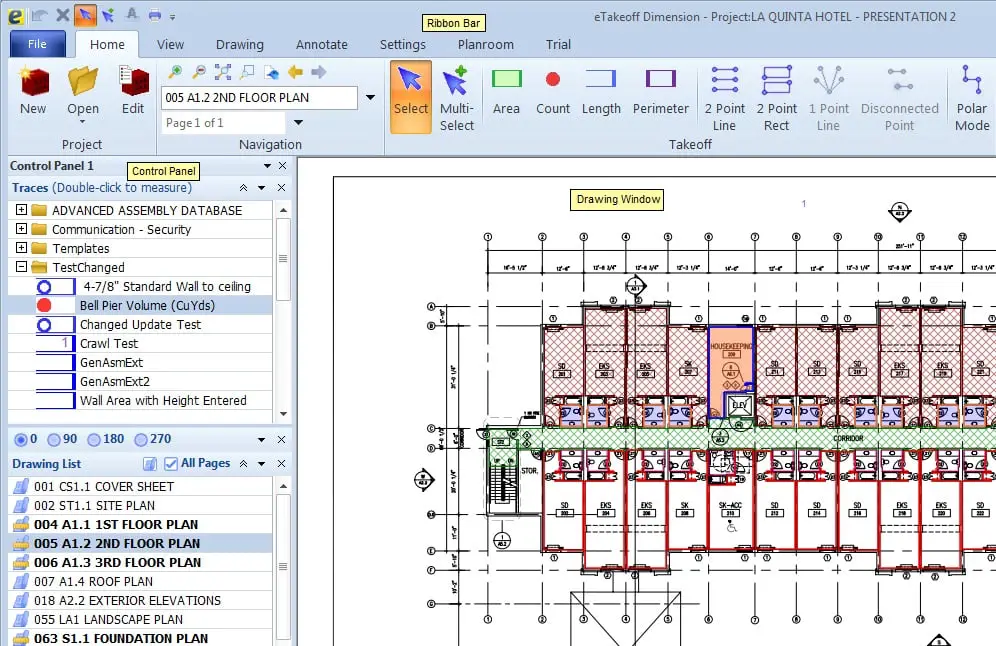Image resolution: width=996 pixels, height=646 pixels.
Task: Go to previous drawing with yellow back arrow
Action: click(x=295, y=72)
